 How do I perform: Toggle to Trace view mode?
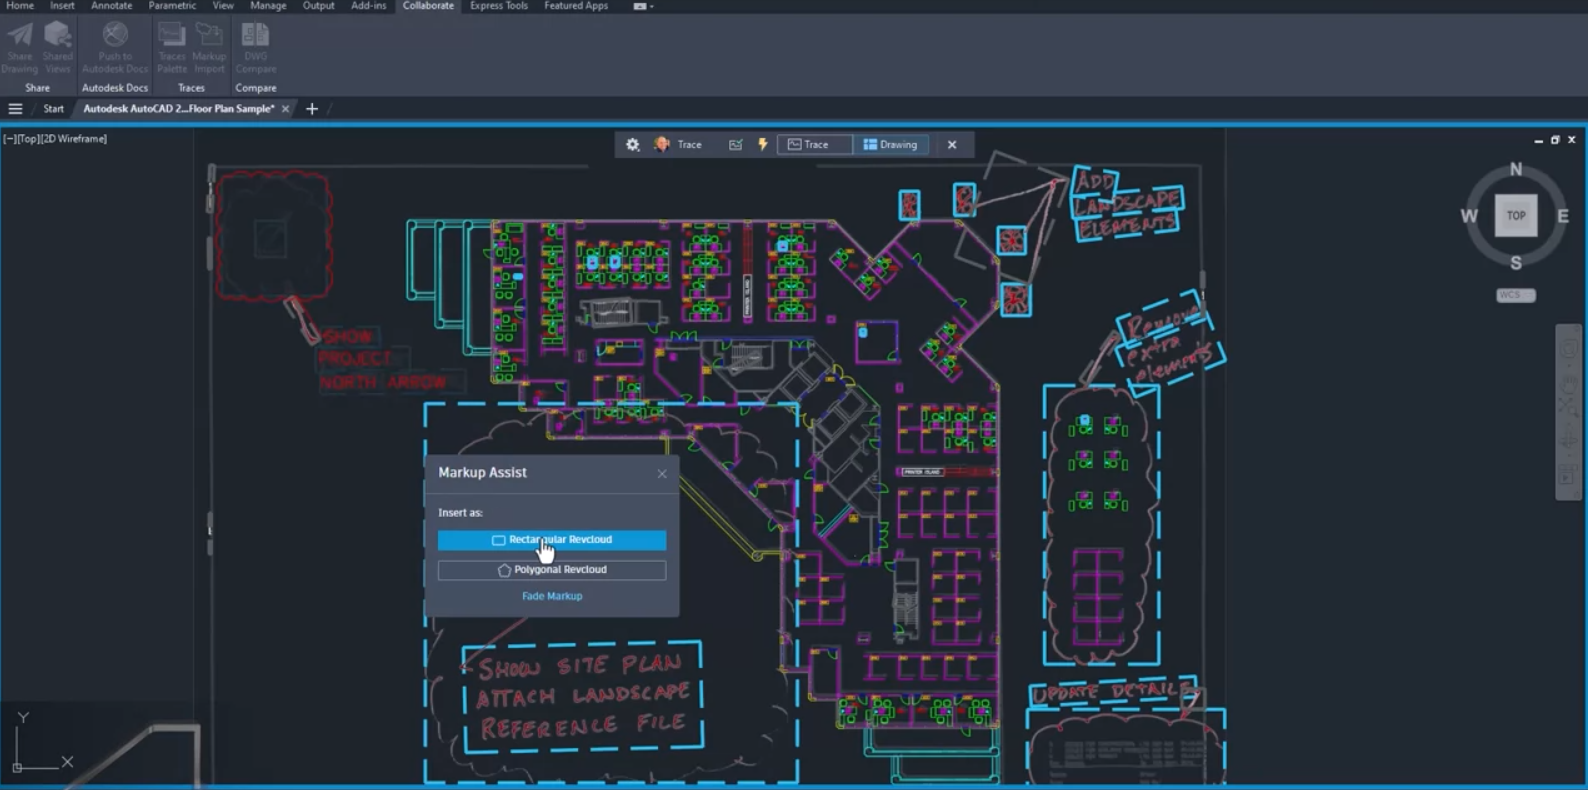808,145
